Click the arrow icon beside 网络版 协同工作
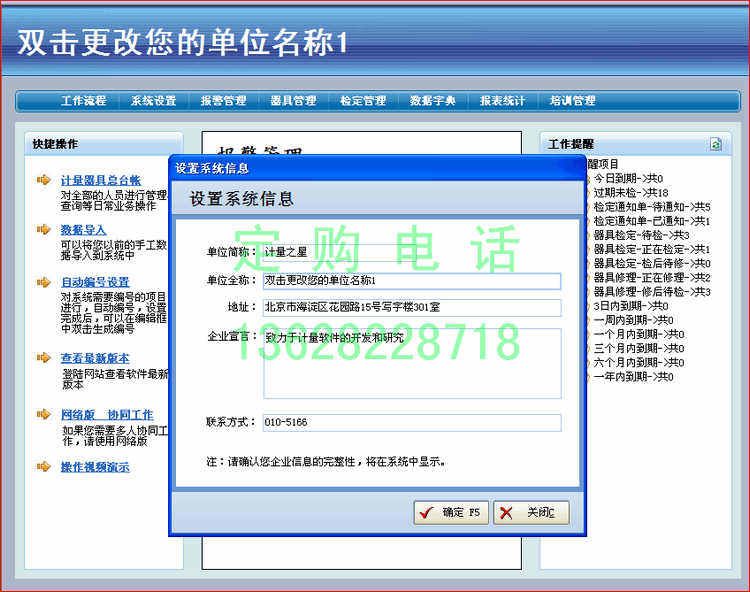Image resolution: width=750 pixels, height=592 pixels. tap(44, 414)
